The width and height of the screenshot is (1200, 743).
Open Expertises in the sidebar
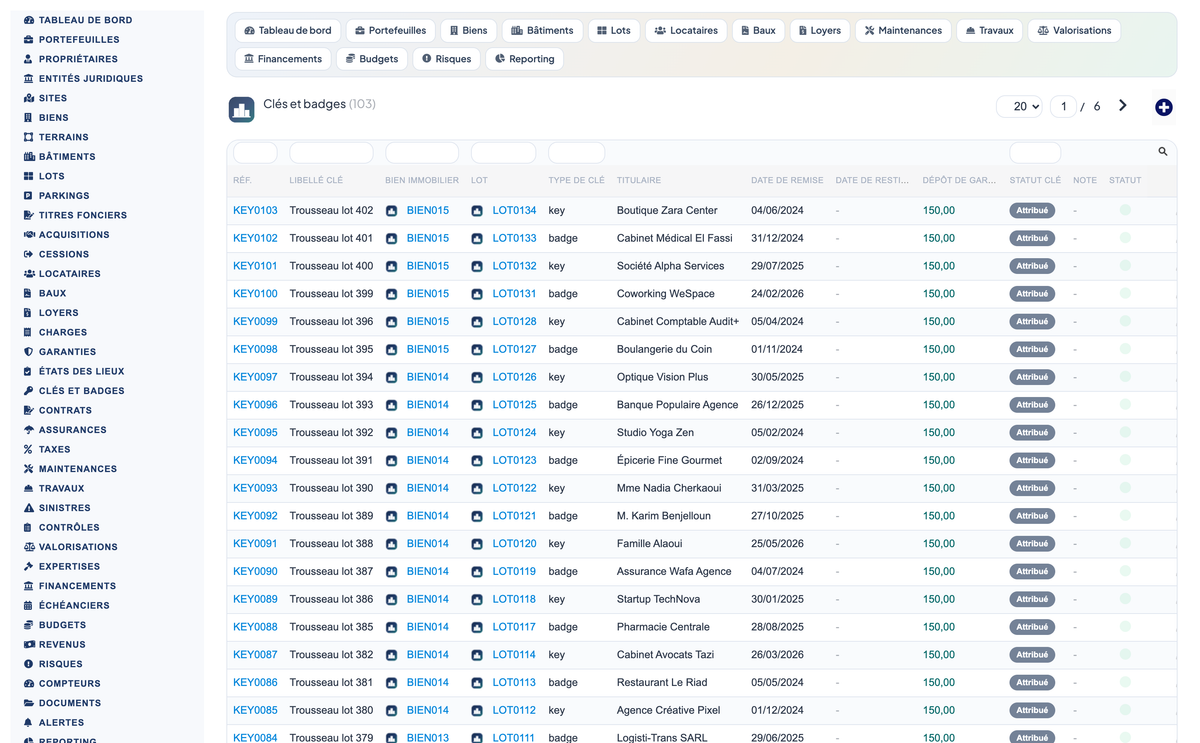pos(62,567)
